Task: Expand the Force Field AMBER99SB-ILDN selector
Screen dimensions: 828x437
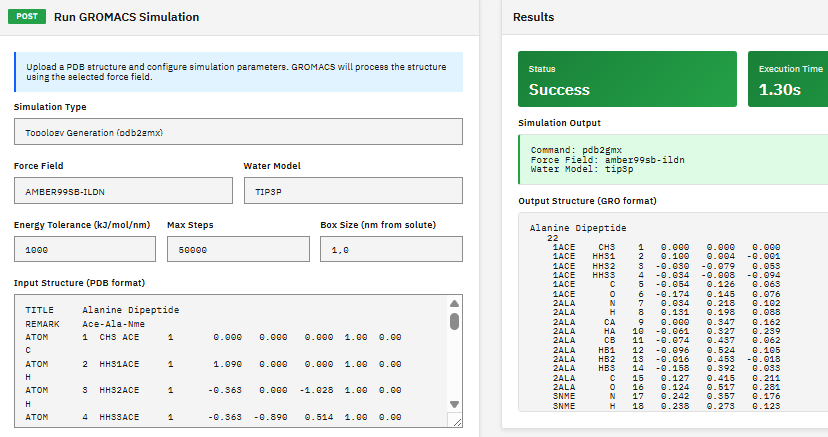Action: tap(122, 191)
